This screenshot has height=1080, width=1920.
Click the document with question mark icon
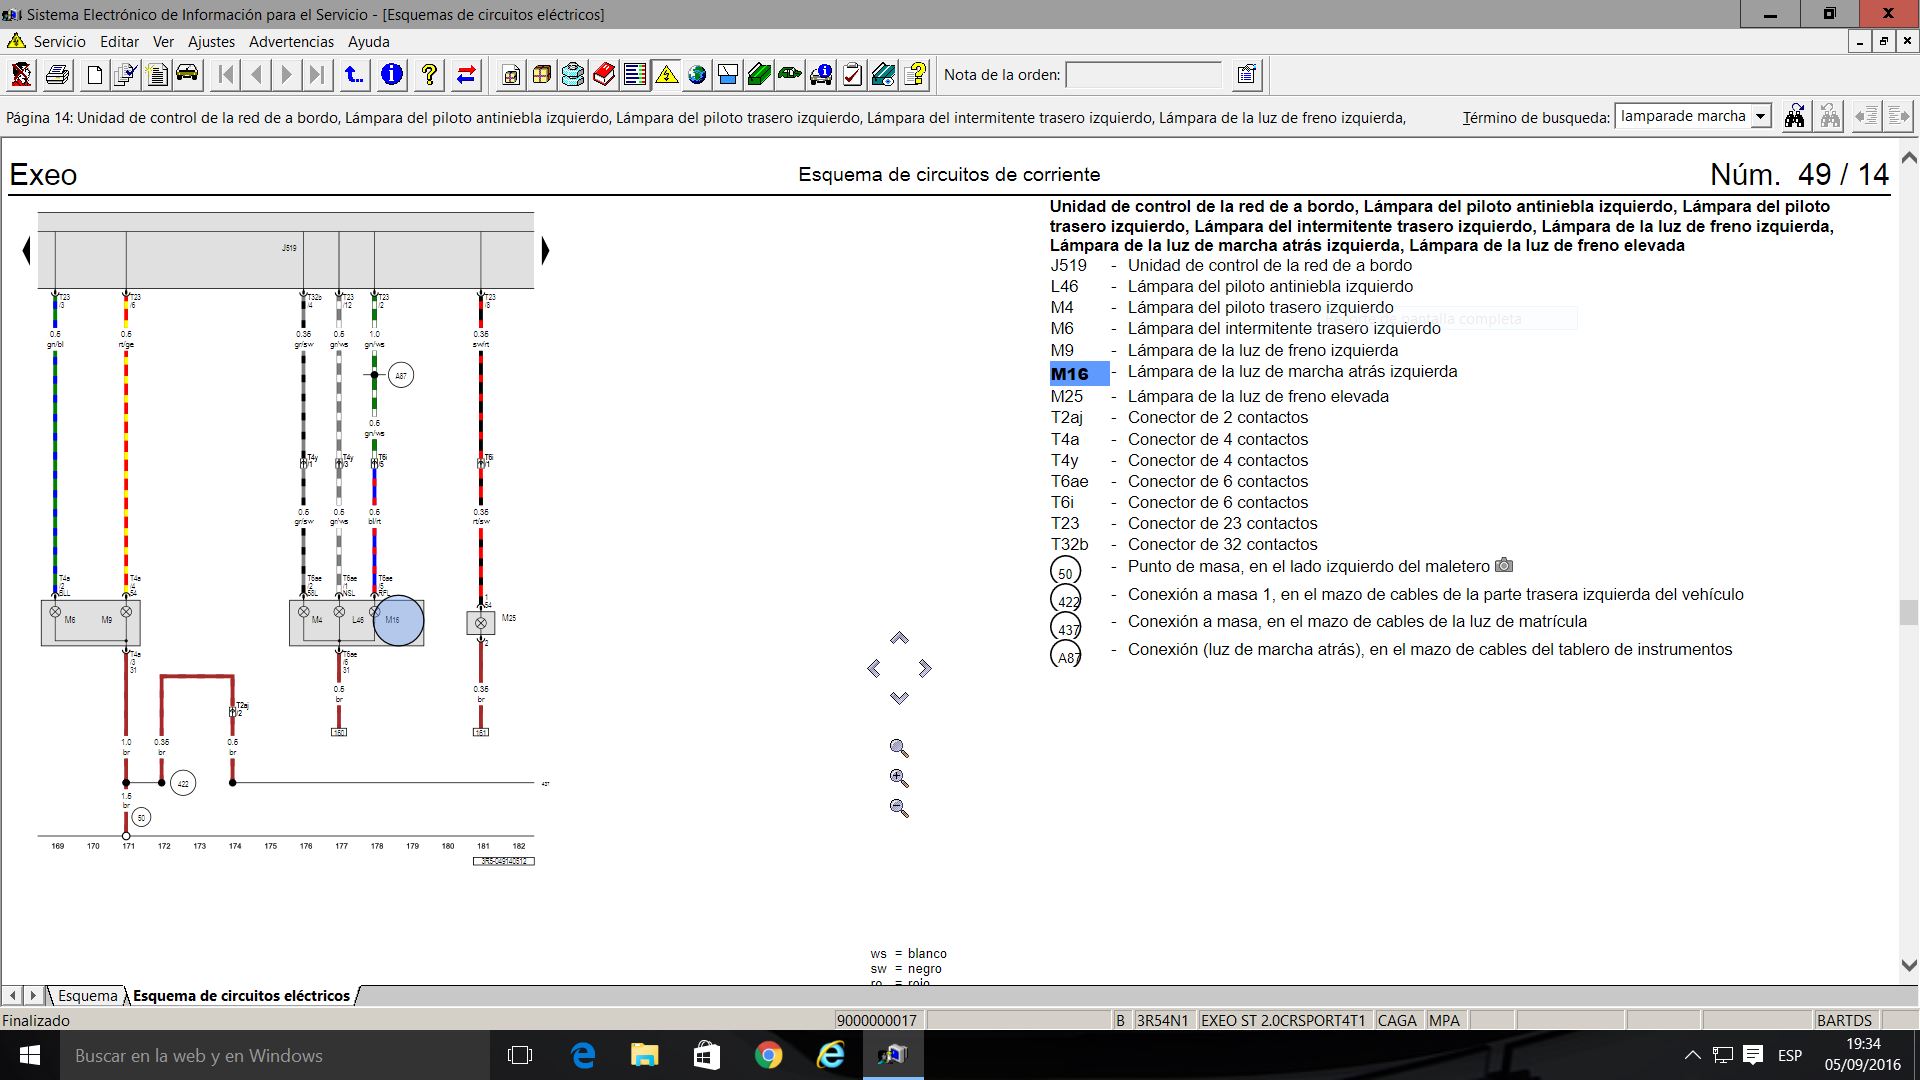[x=914, y=74]
